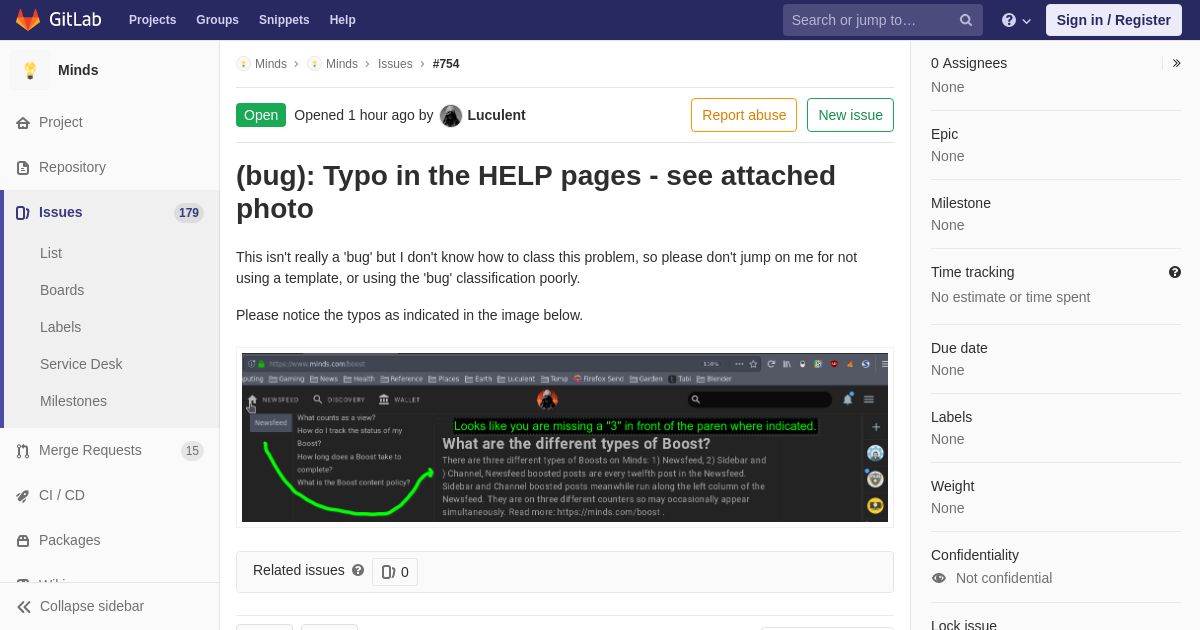Screen dimensions: 1200x630
Task: Open the attached typo screenshot image
Action: (565, 437)
